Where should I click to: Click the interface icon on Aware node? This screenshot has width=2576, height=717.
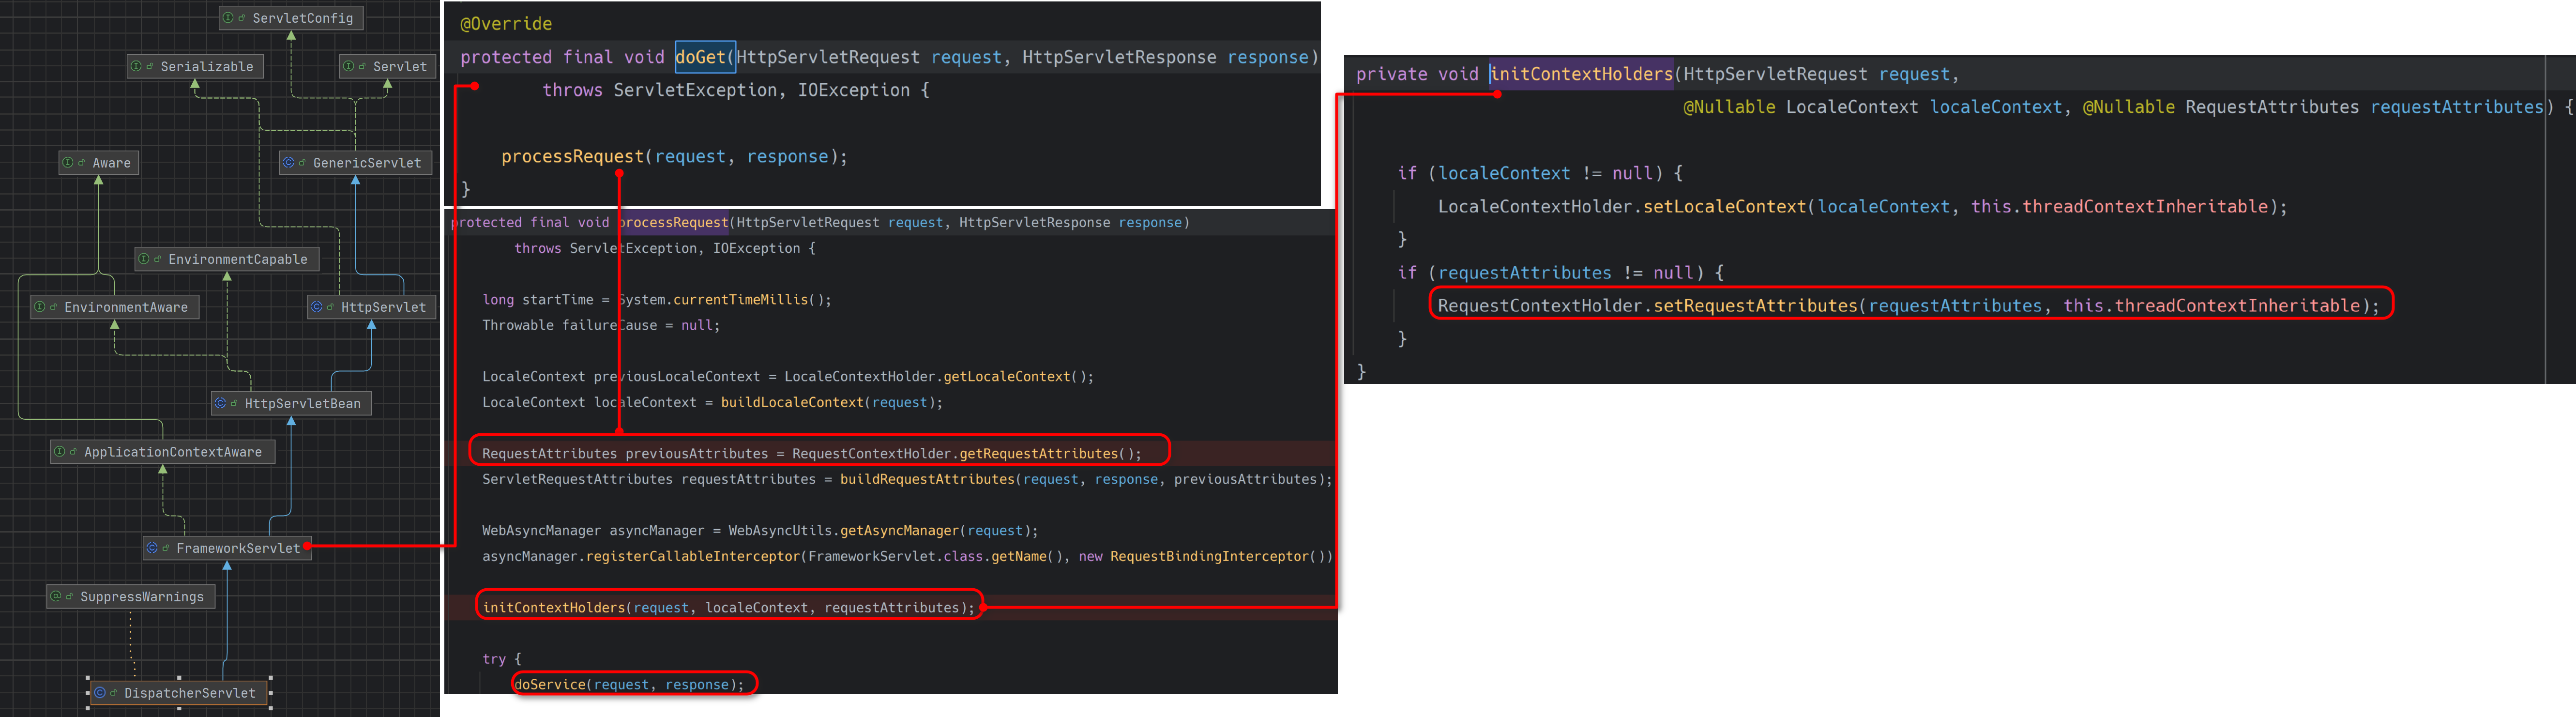(68, 163)
